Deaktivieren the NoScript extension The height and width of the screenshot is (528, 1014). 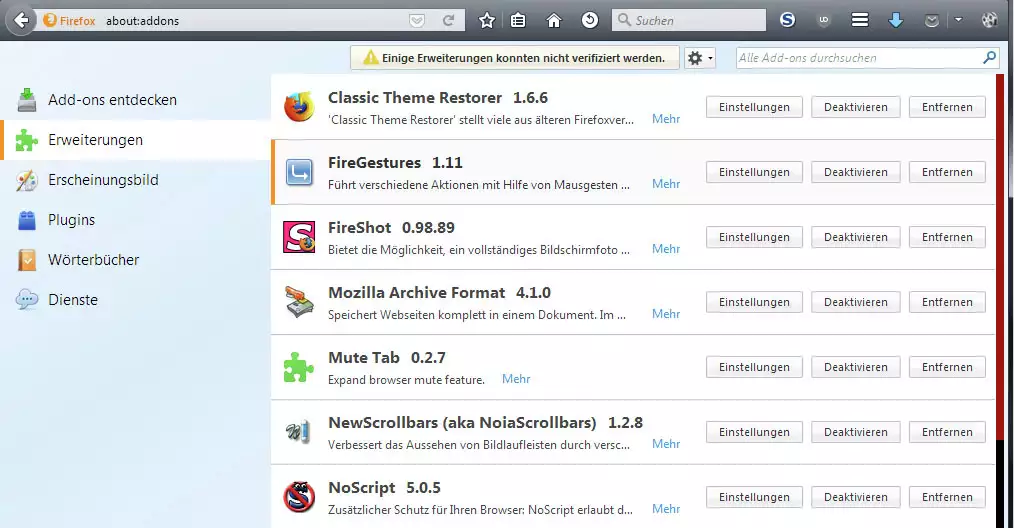(x=855, y=497)
